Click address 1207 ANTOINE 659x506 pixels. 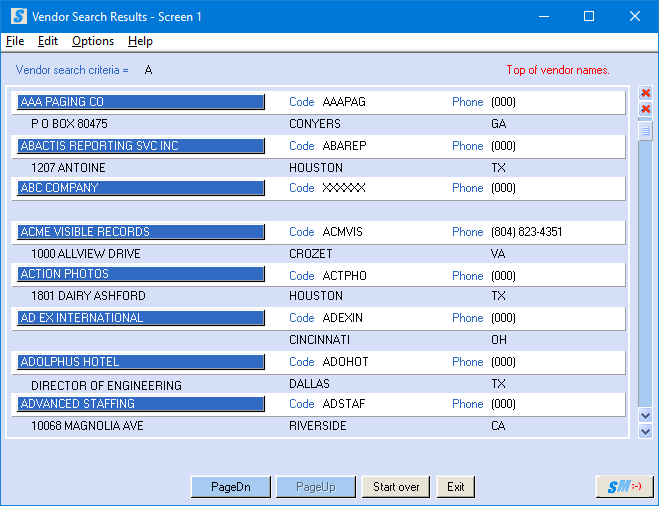pos(68,168)
